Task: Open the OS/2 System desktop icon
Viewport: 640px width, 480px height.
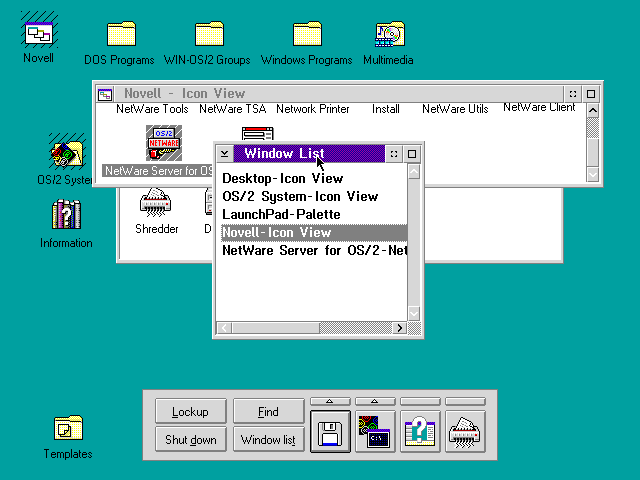Action: click(x=67, y=152)
